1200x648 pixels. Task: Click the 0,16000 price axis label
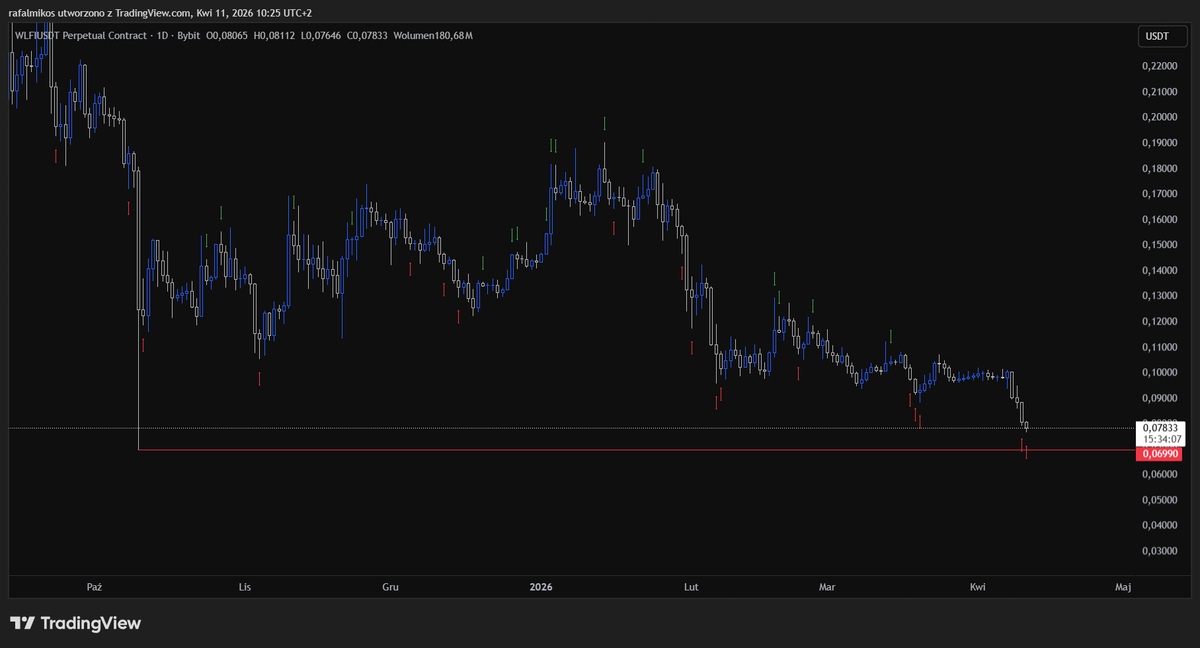coord(1159,219)
